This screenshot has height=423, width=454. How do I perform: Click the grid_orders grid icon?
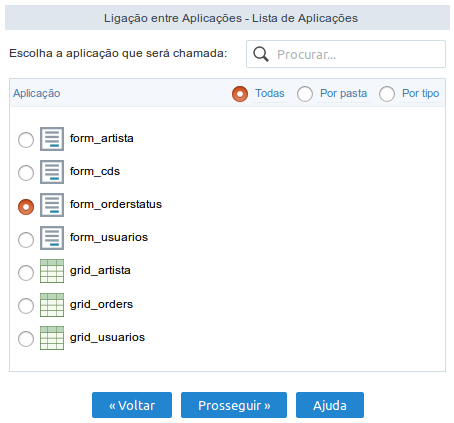pos(52,305)
